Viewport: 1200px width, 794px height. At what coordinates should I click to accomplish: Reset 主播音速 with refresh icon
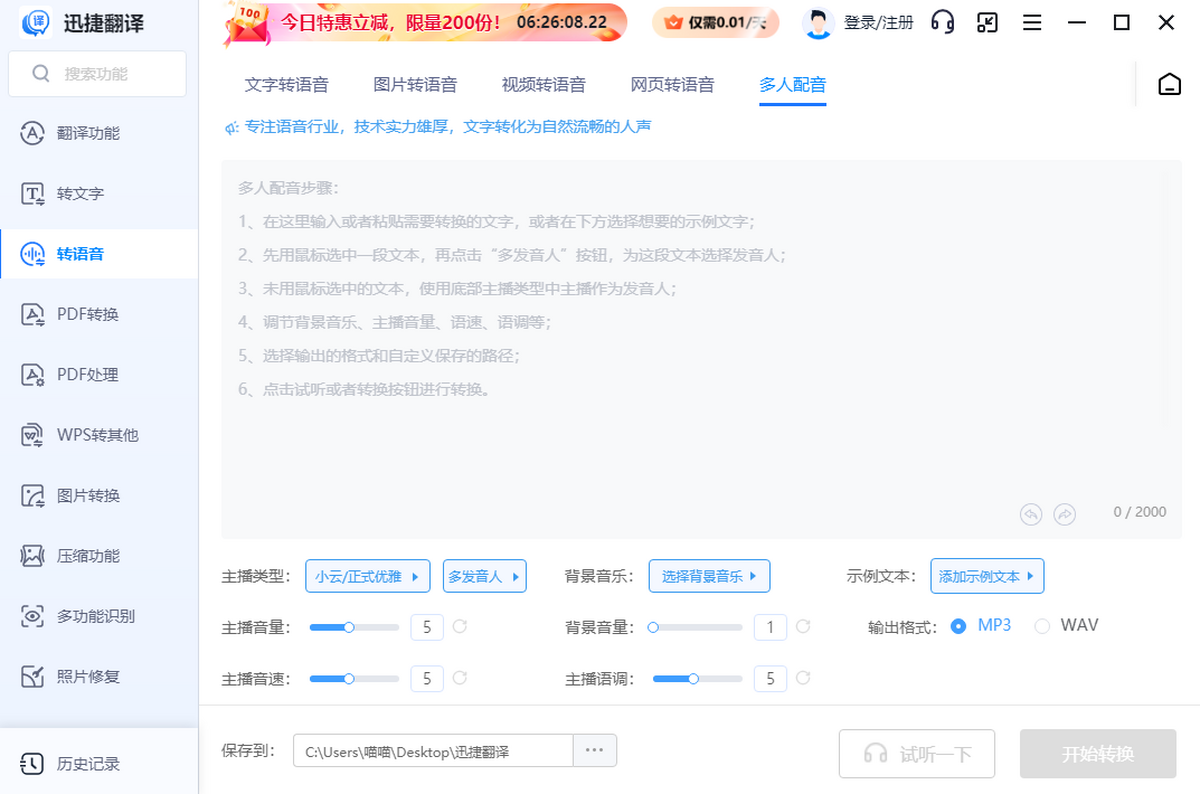(x=460, y=678)
